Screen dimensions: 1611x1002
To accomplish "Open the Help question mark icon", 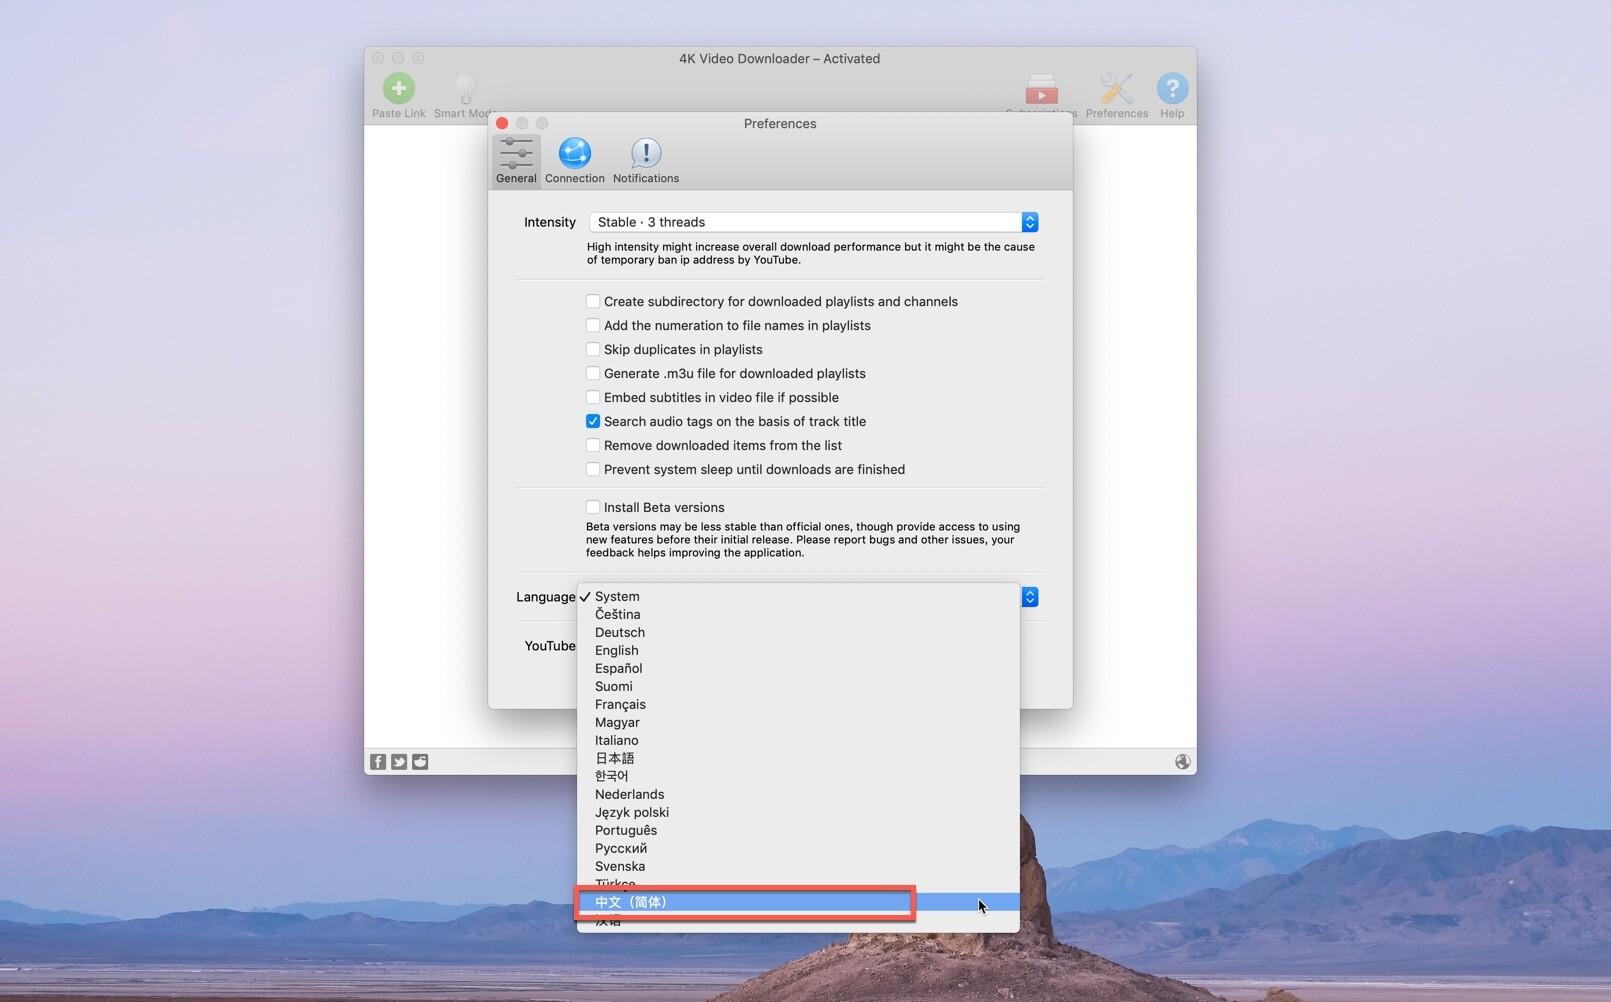I will point(1172,89).
